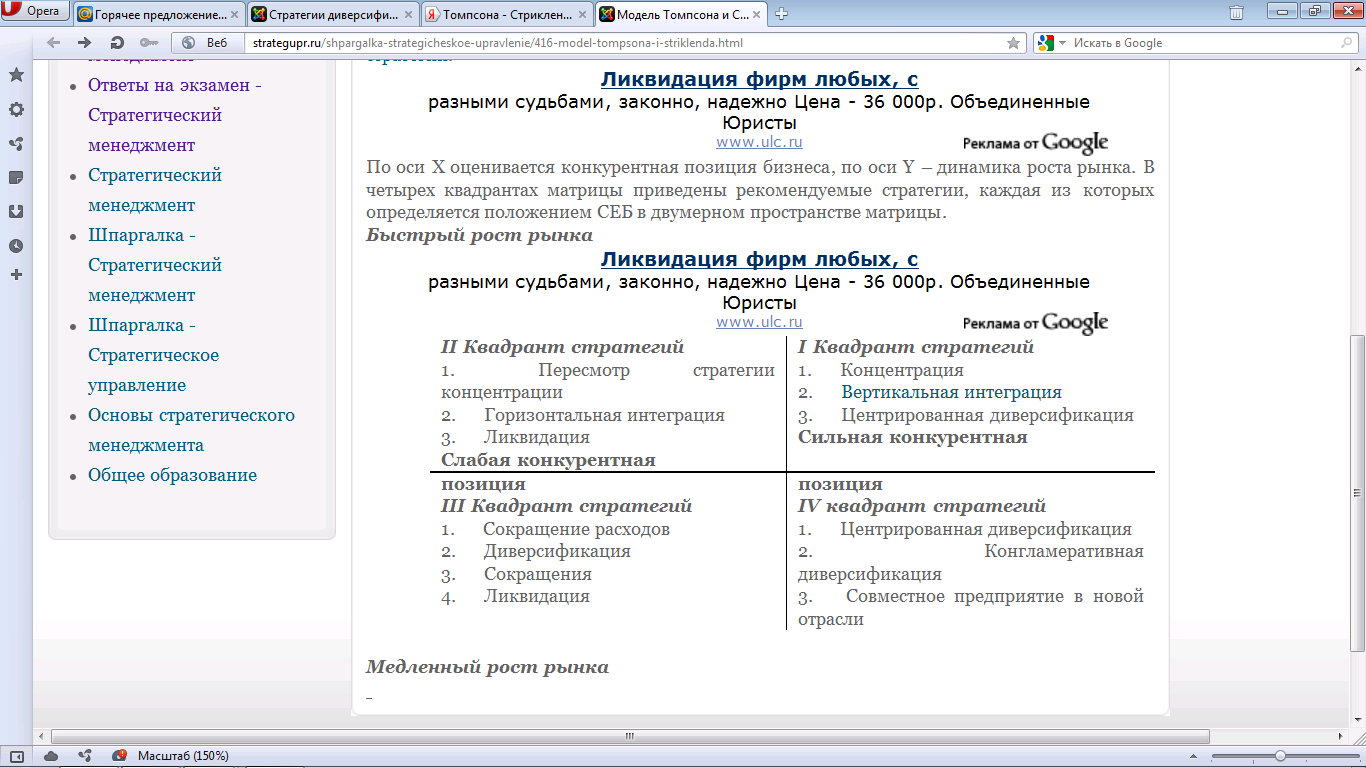Bookmark page with address bar star
The height and width of the screenshot is (768, 1366).
pos(1014,43)
